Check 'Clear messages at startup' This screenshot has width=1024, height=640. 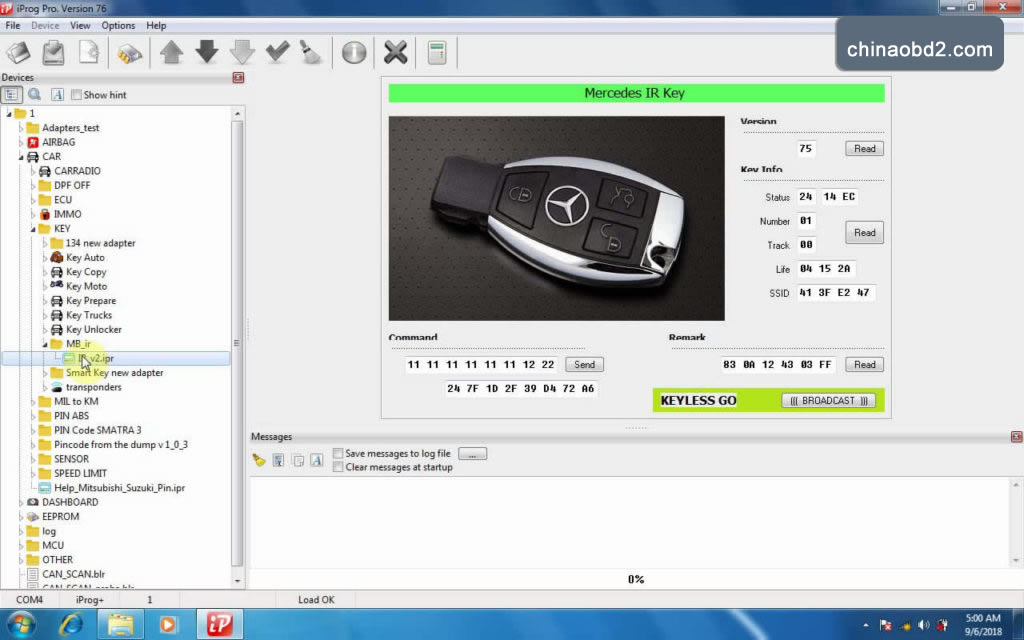[338, 467]
